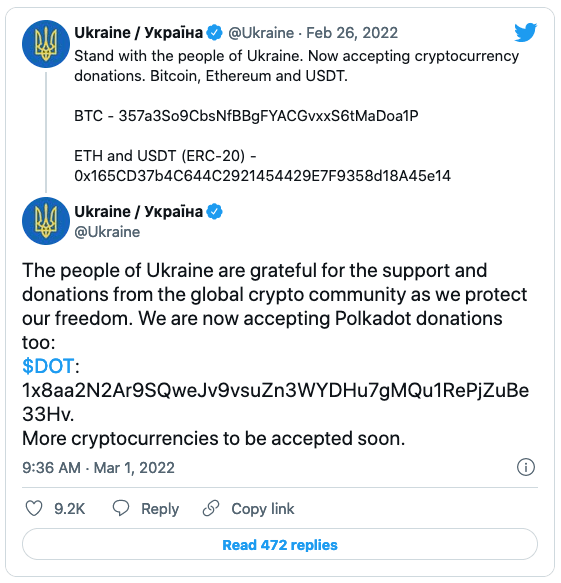Like the tweet with heart icon
Screen dimensions: 561x583
34,508
